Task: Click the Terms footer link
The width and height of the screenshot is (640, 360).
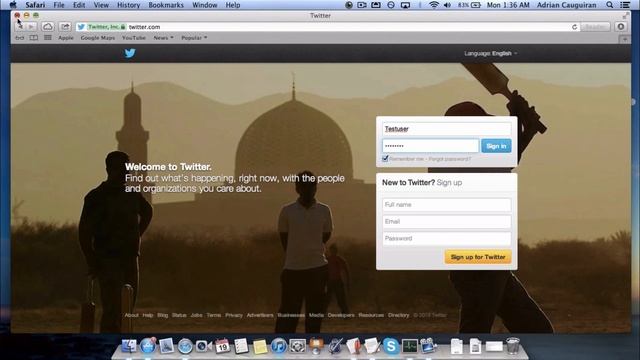Action: pos(214,315)
